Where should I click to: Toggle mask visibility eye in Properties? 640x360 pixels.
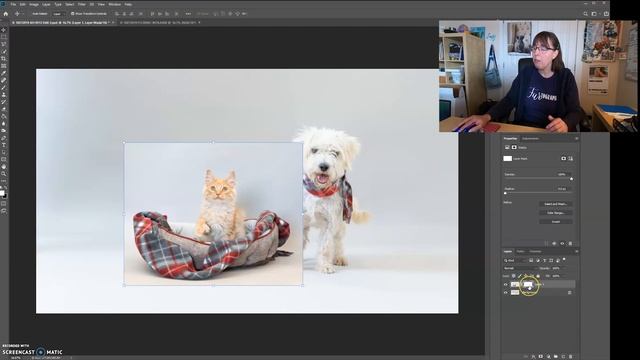(x=562, y=243)
